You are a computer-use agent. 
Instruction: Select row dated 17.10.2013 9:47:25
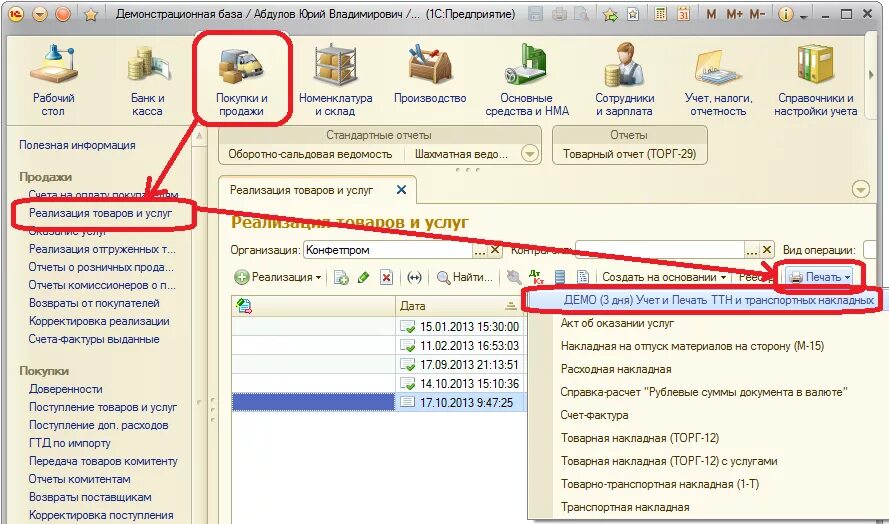378,403
